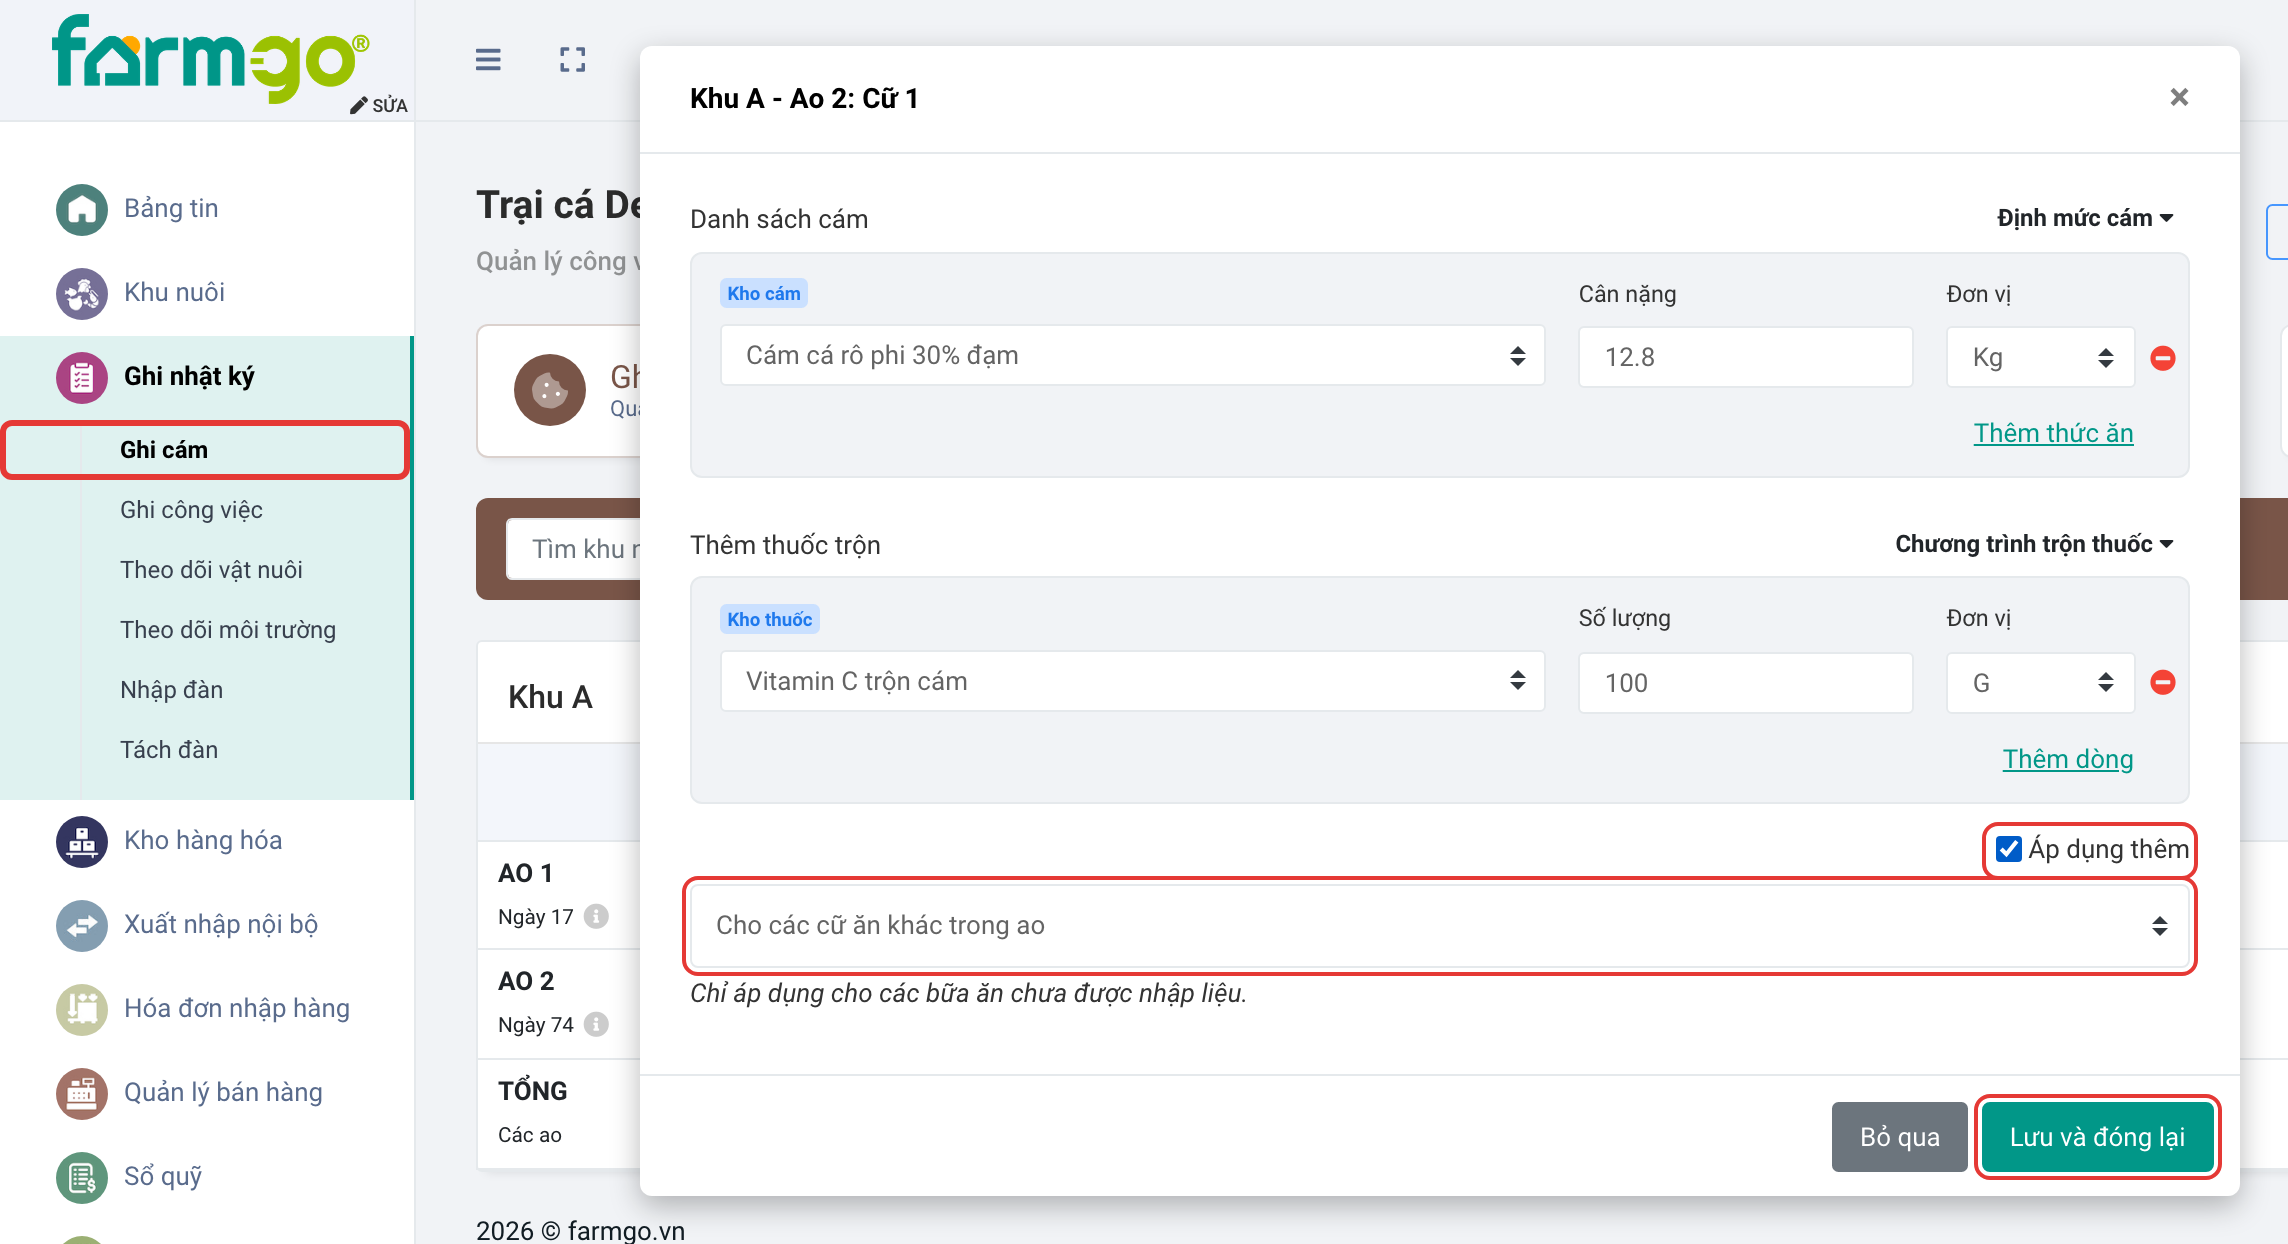Viewport: 2288px width, 1244px height.
Task: Remove the Cám cá rô phi row
Action: pyautogui.click(x=2163, y=358)
